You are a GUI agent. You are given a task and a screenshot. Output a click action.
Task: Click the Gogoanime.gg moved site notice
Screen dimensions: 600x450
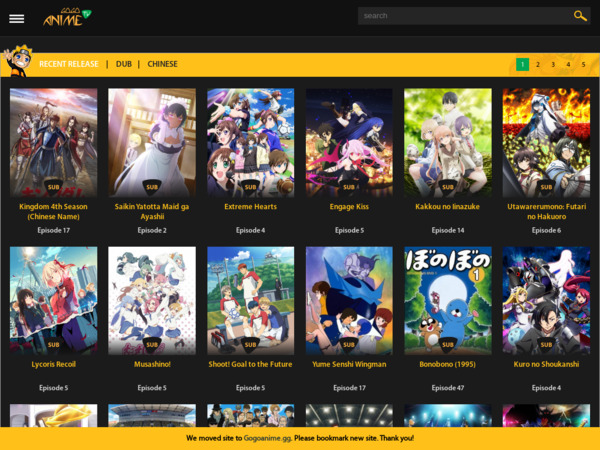tap(300, 438)
